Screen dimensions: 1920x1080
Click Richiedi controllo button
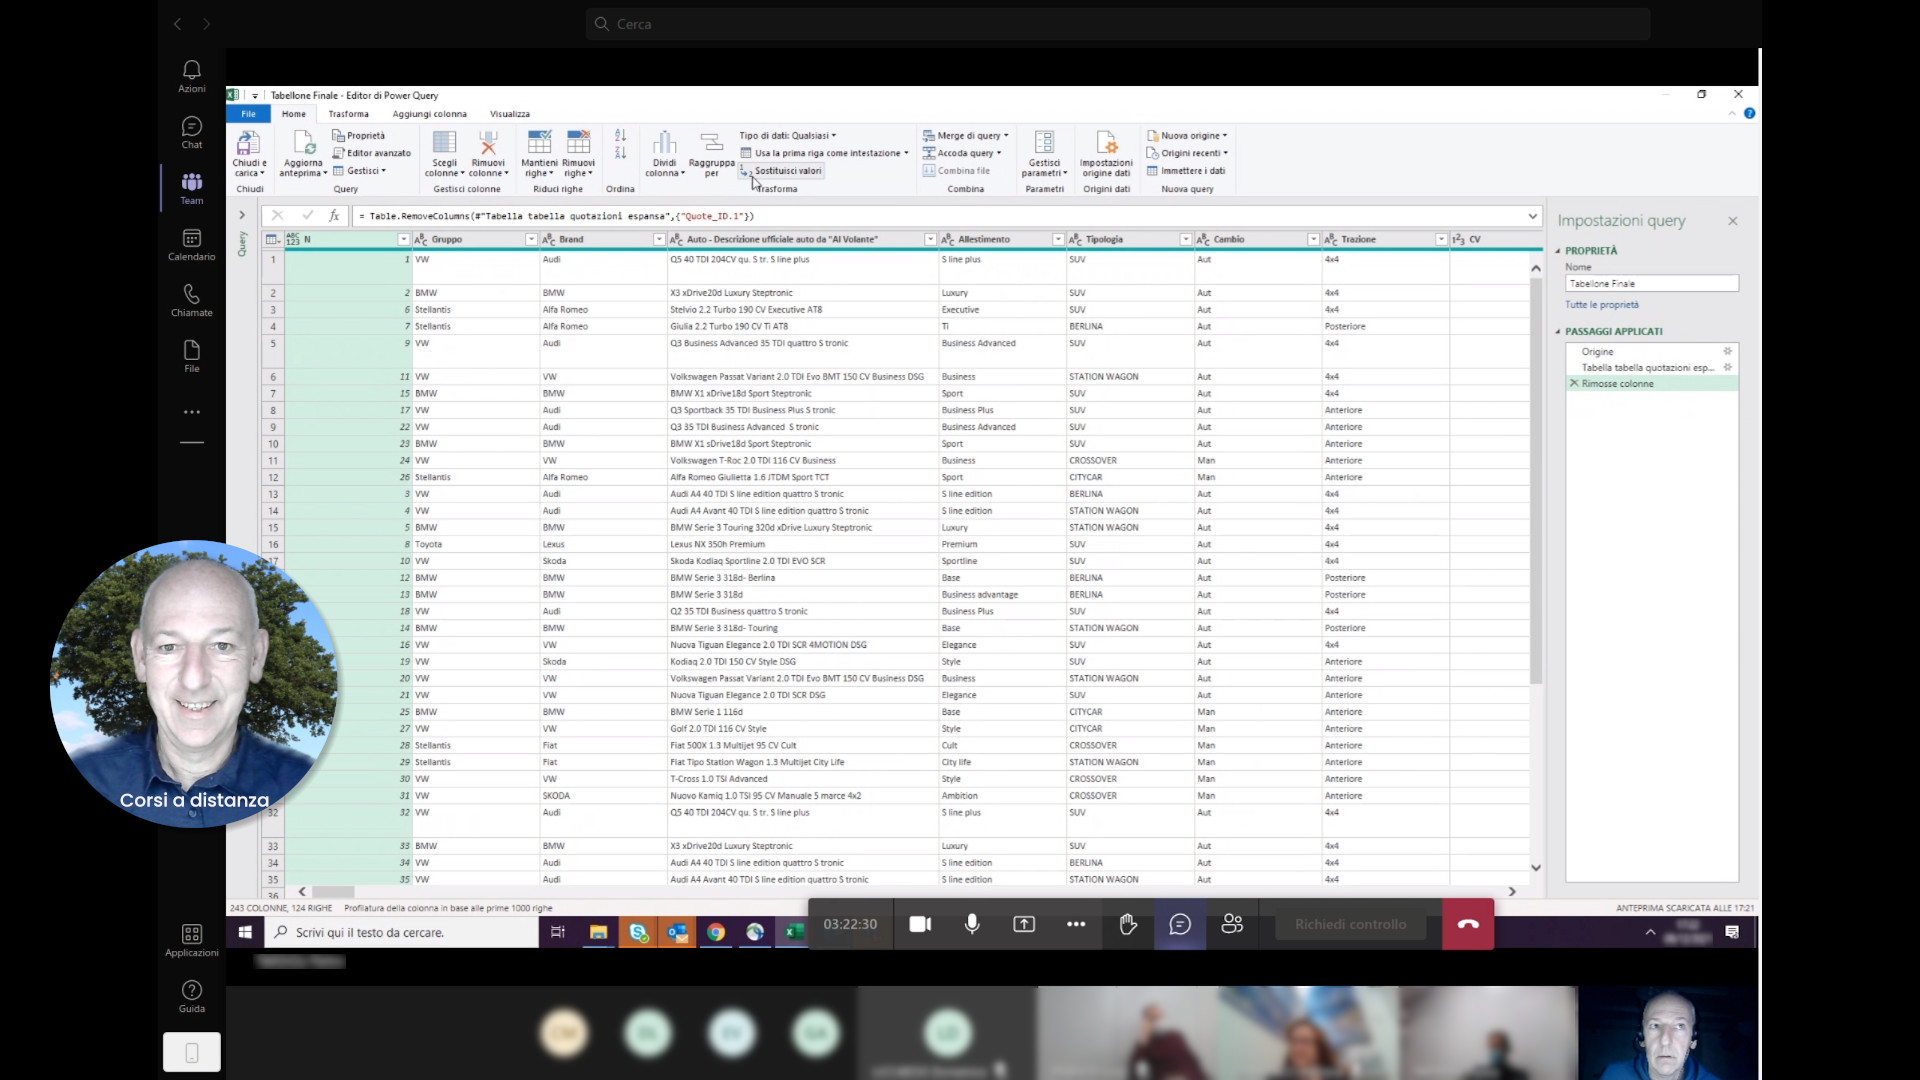[1350, 924]
